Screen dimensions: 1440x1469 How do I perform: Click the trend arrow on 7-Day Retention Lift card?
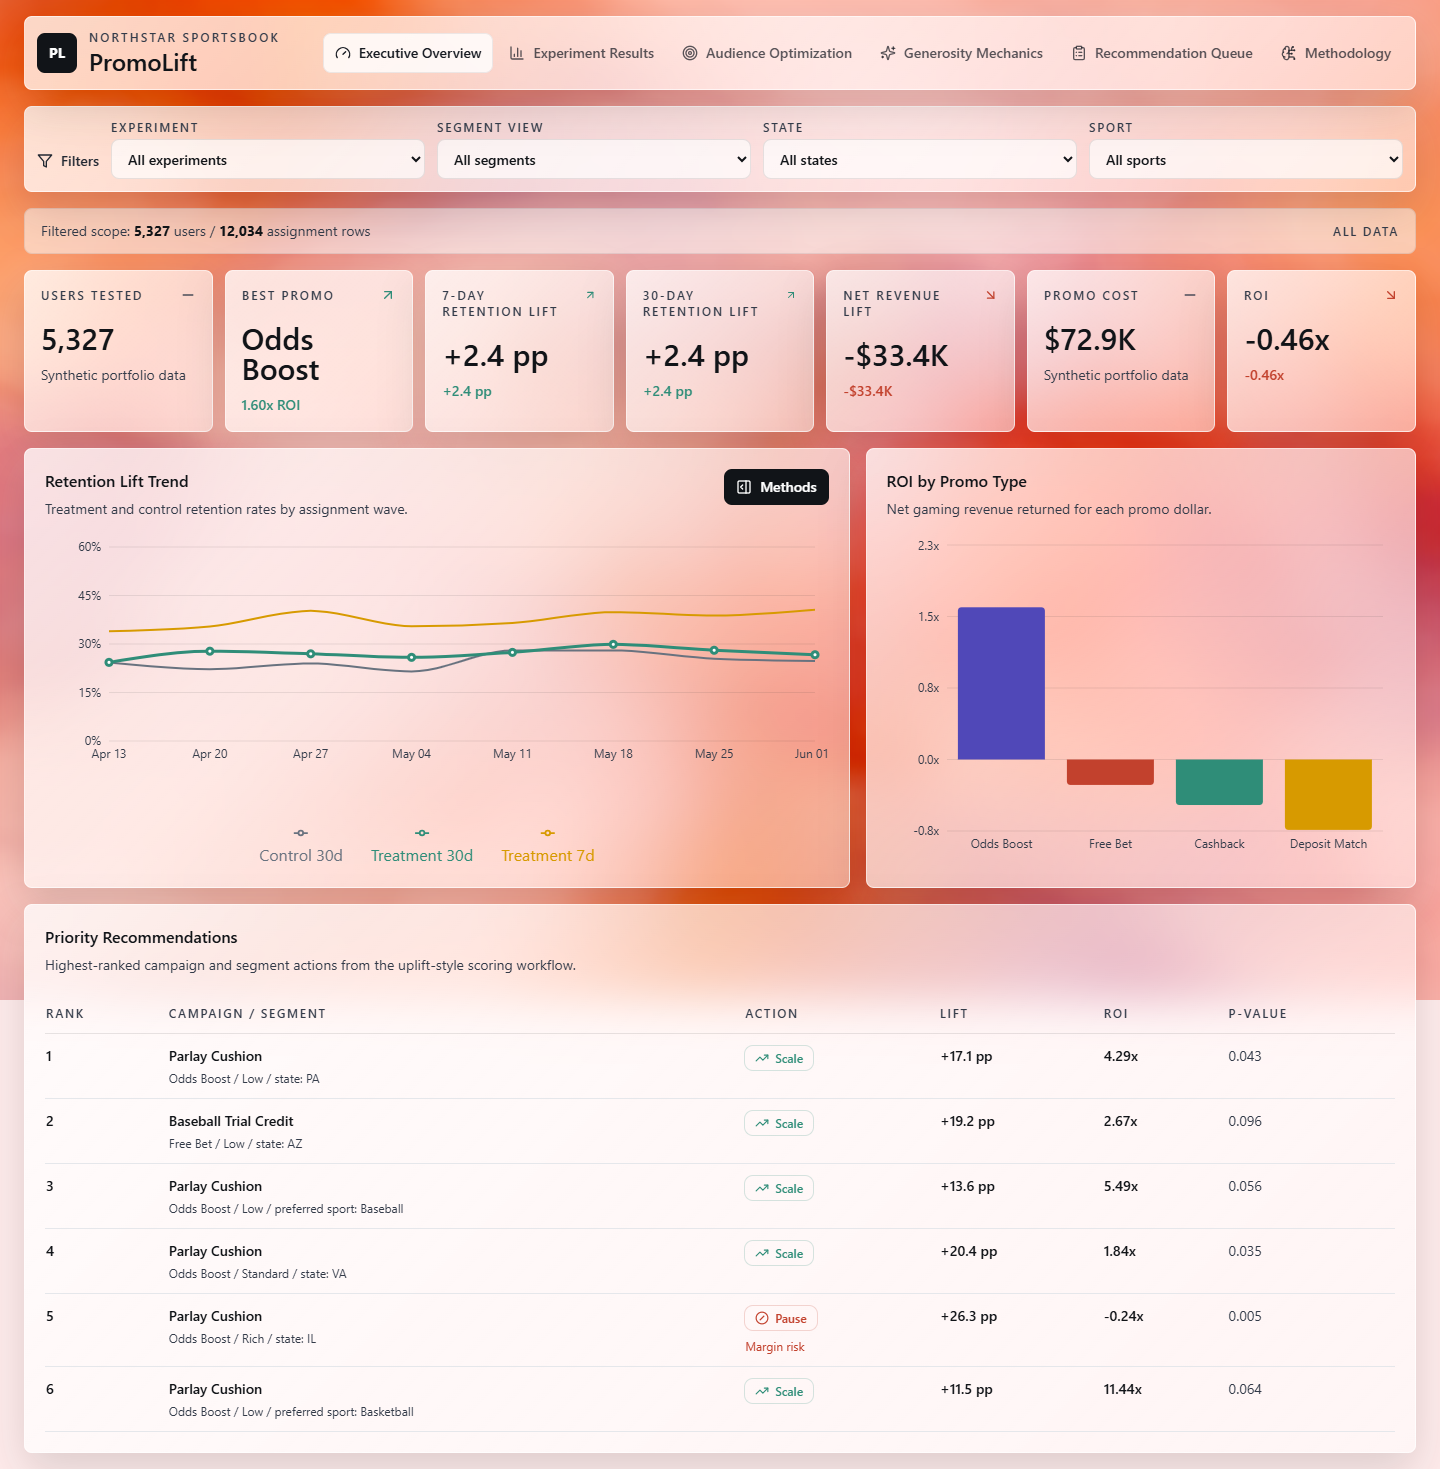click(590, 295)
